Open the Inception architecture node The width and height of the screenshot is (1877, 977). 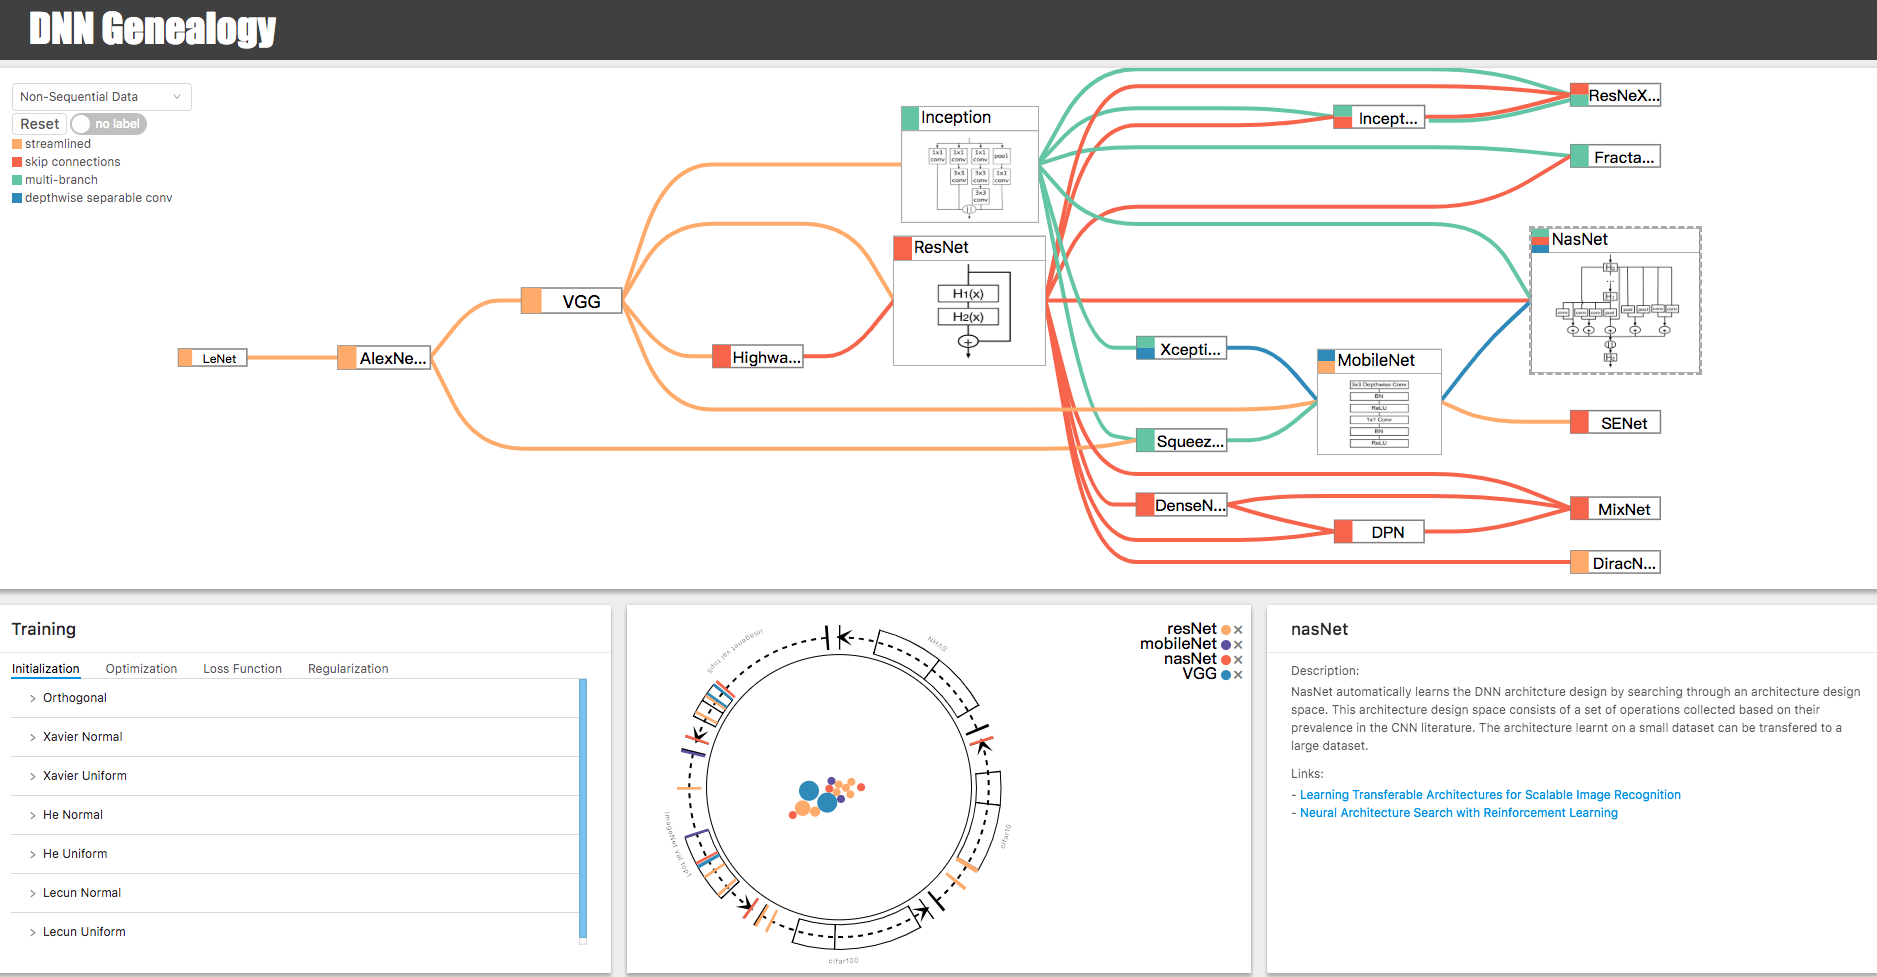pos(970,164)
